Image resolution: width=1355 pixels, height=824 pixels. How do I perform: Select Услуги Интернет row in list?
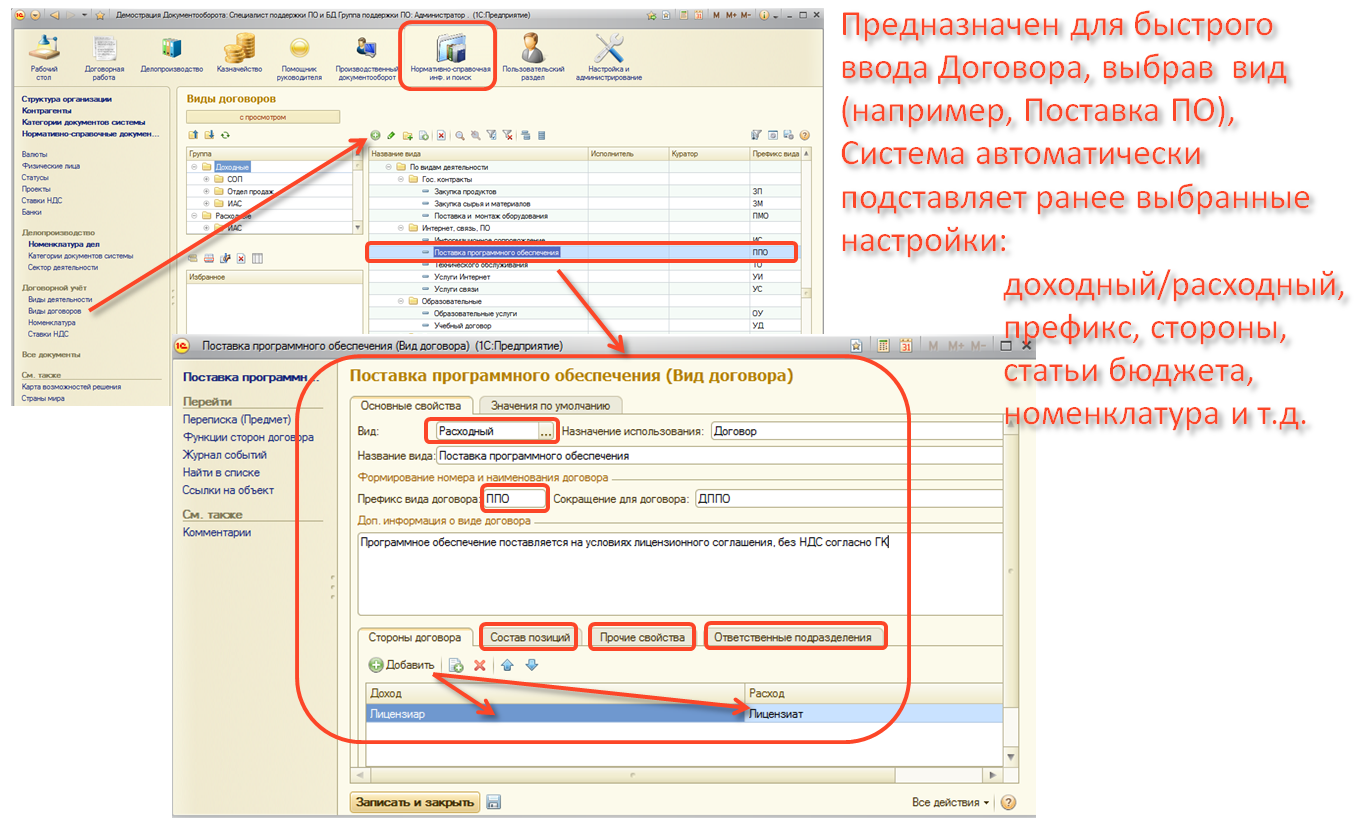461,276
